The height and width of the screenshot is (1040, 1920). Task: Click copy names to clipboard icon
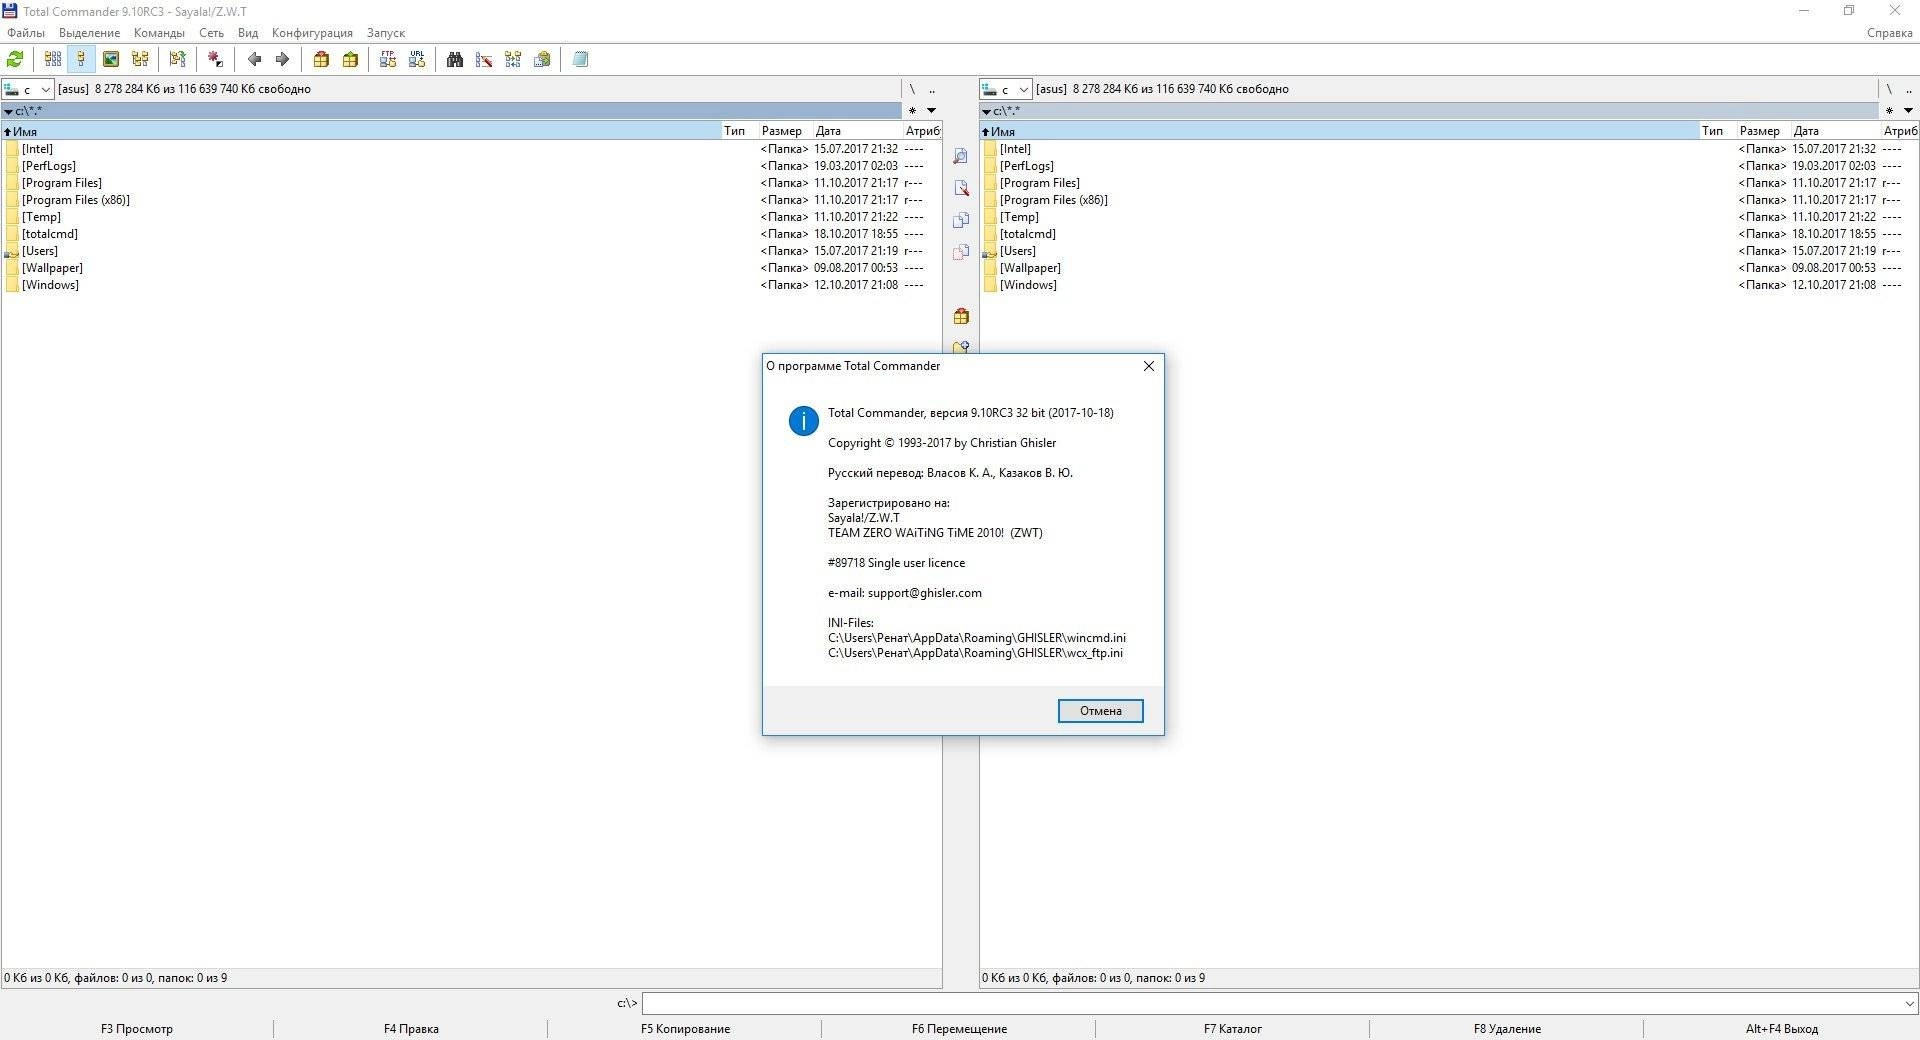pyautogui.click(x=542, y=60)
